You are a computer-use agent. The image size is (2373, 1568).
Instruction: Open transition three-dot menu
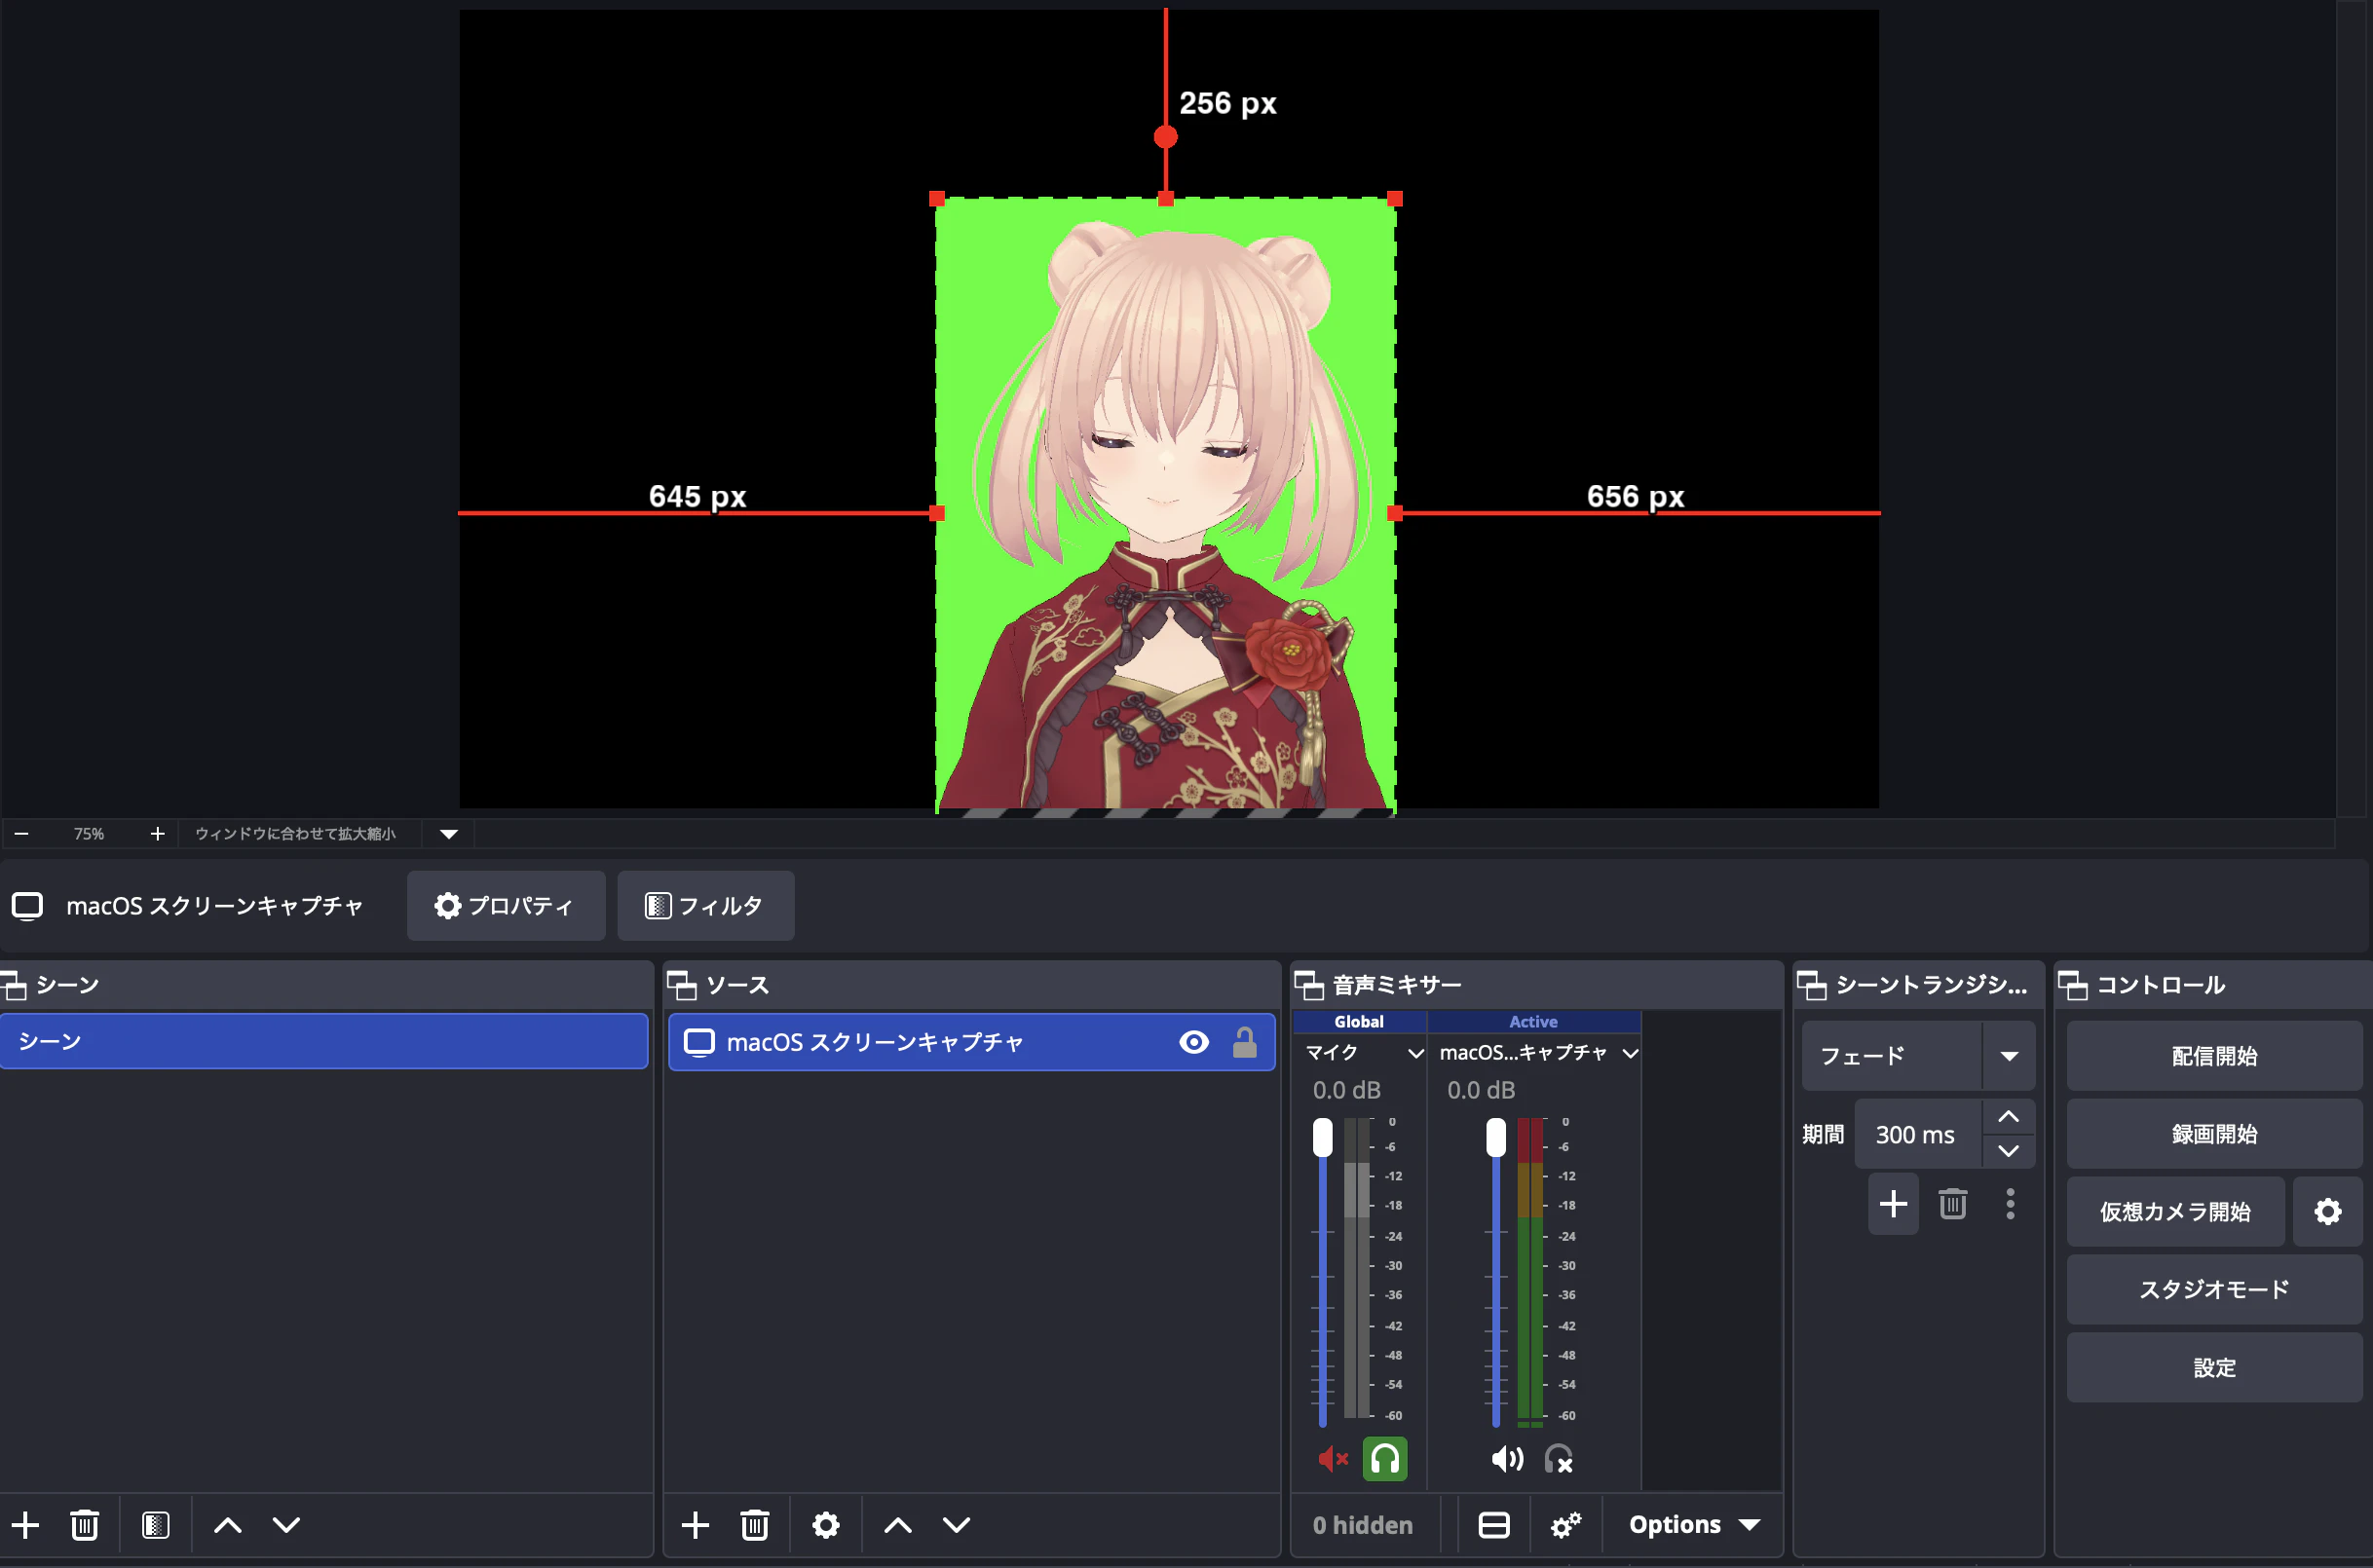coord(2010,1204)
